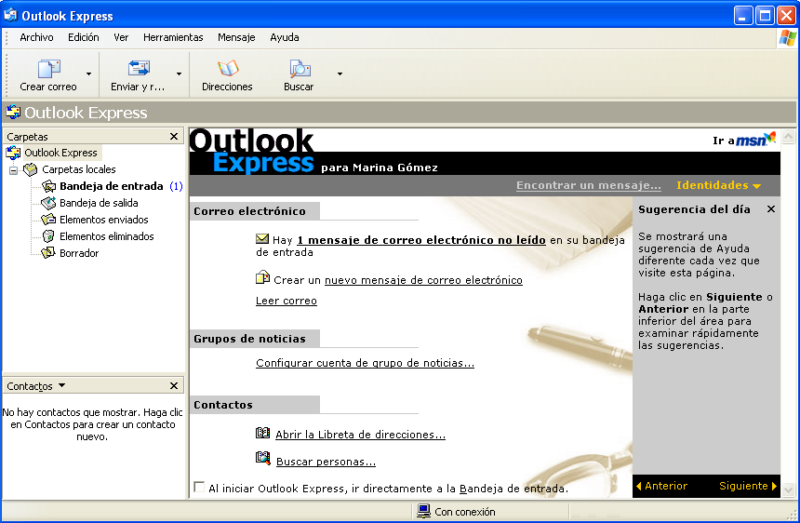Open the Buscar dropdown arrow

(x=340, y=74)
